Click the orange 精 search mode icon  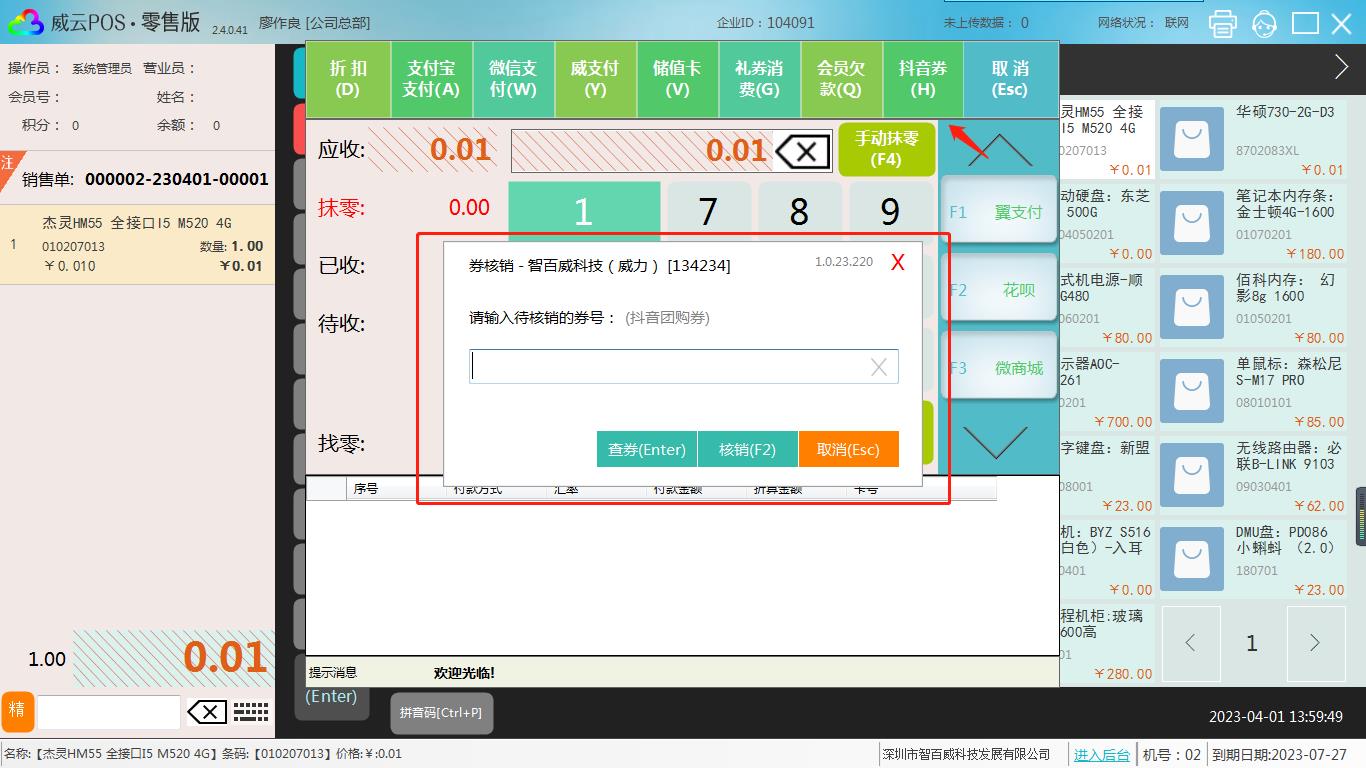coord(17,711)
